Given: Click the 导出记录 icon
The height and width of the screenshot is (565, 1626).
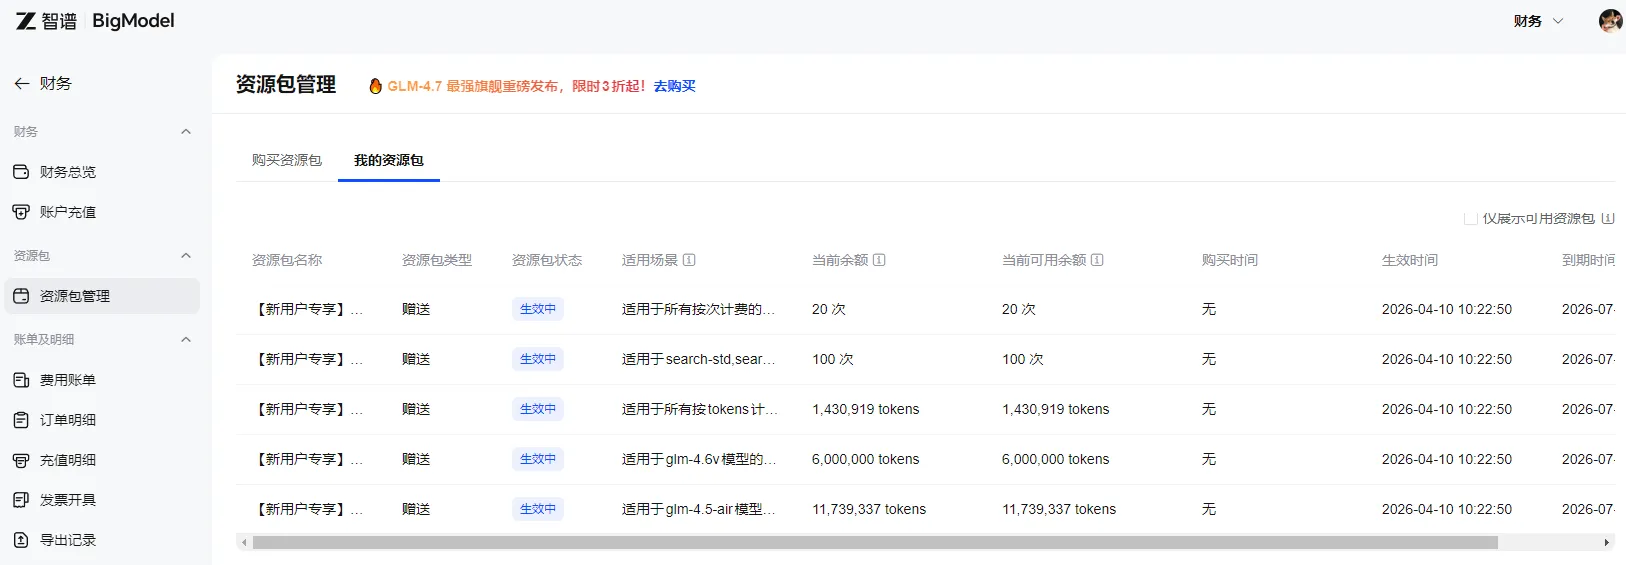Looking at the screenshot, I should click(x=21, y=540).
